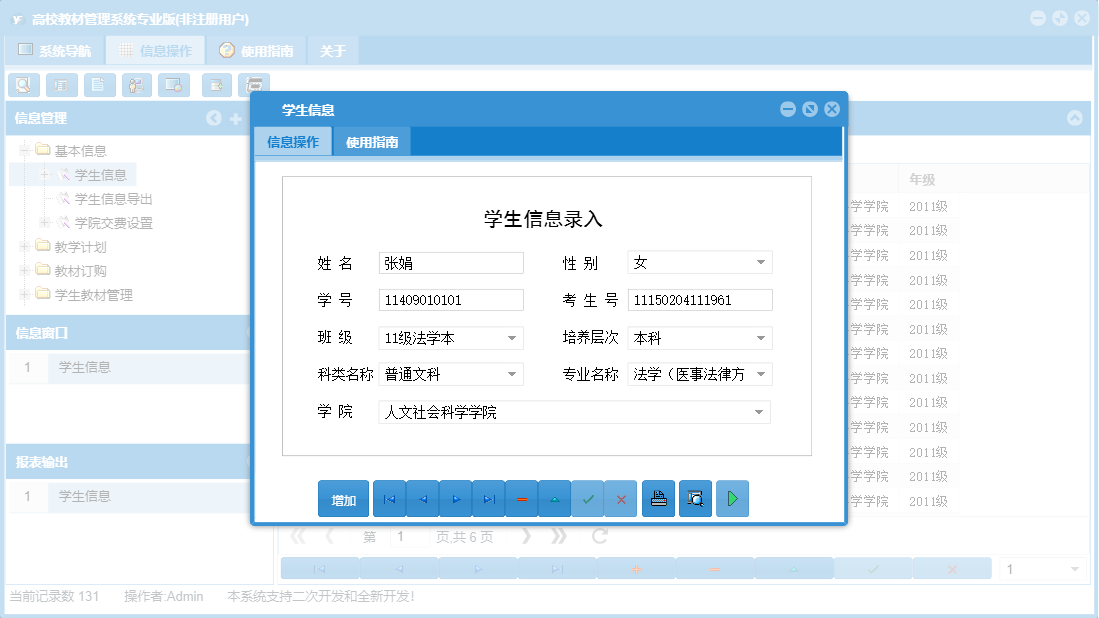Click the search magnifier icon in the main toolbar
Viewport: 1099px width, 618px height.
(23, 85)
